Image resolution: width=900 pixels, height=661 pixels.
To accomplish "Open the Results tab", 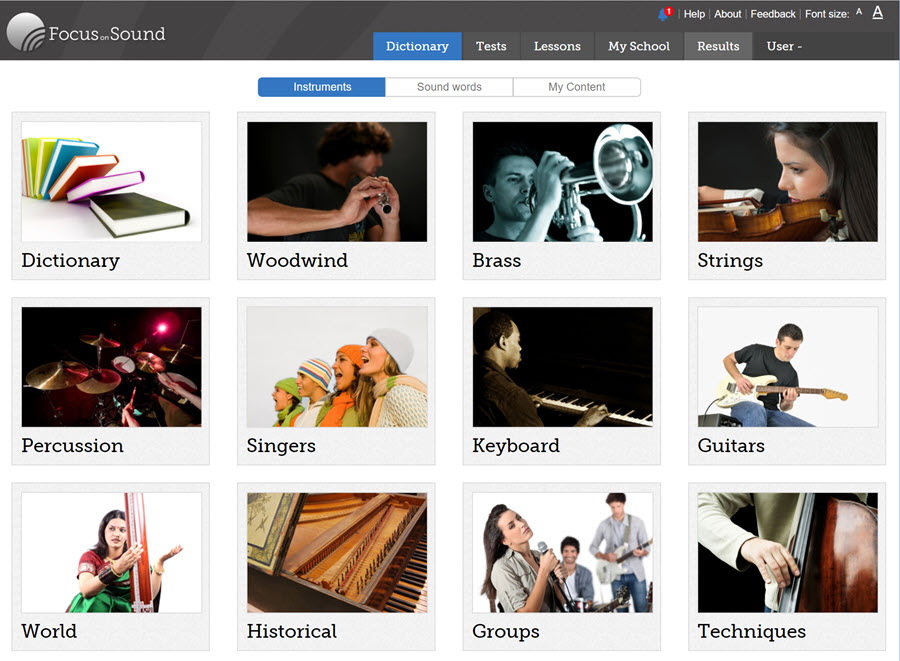I will coord(718,46).
